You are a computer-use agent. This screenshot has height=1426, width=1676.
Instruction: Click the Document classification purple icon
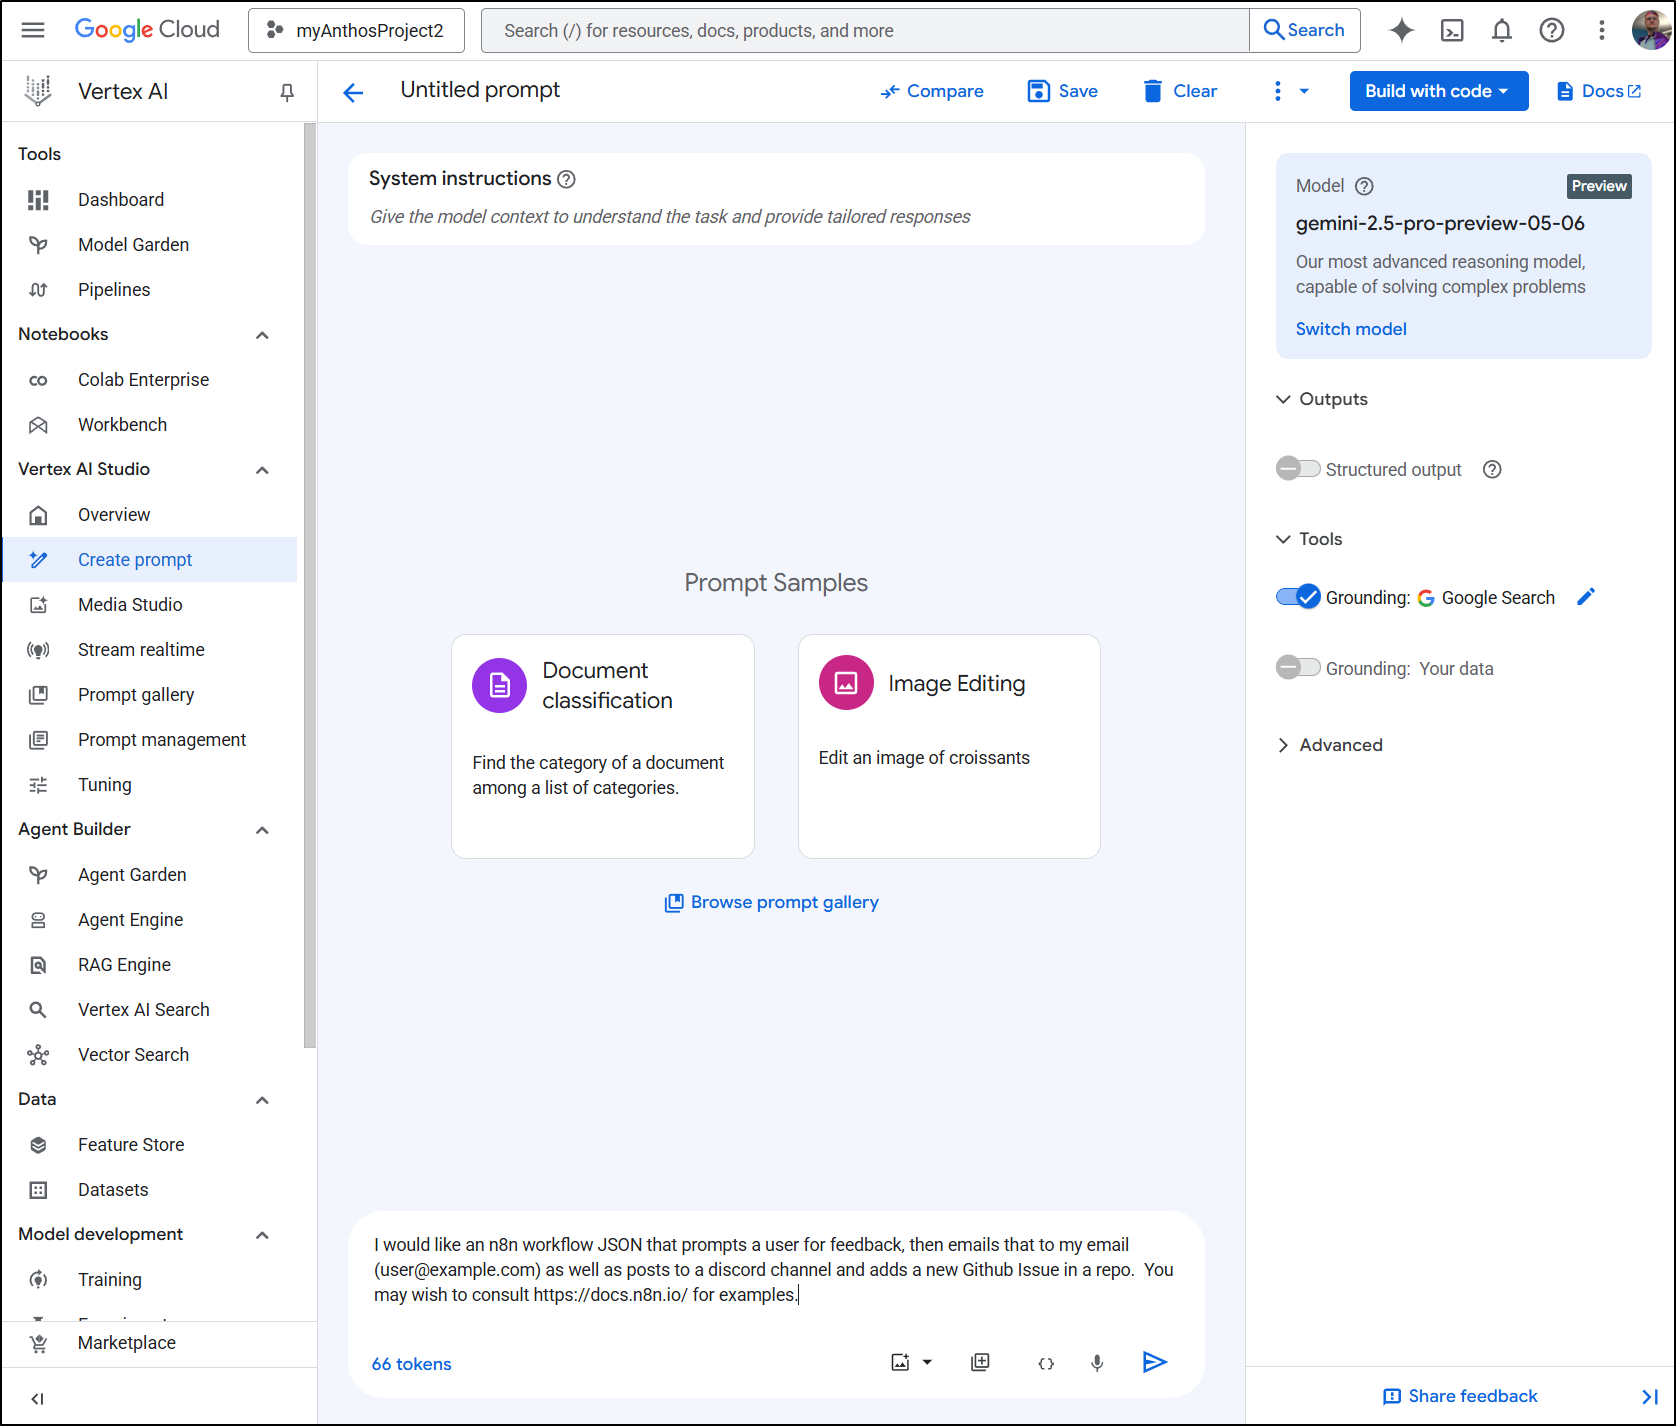point(499,685)
